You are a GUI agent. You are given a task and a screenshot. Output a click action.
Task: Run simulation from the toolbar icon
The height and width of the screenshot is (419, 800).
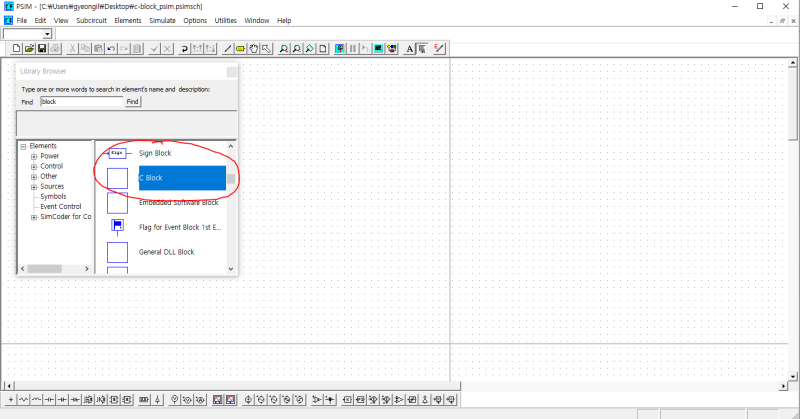(340, 49)
